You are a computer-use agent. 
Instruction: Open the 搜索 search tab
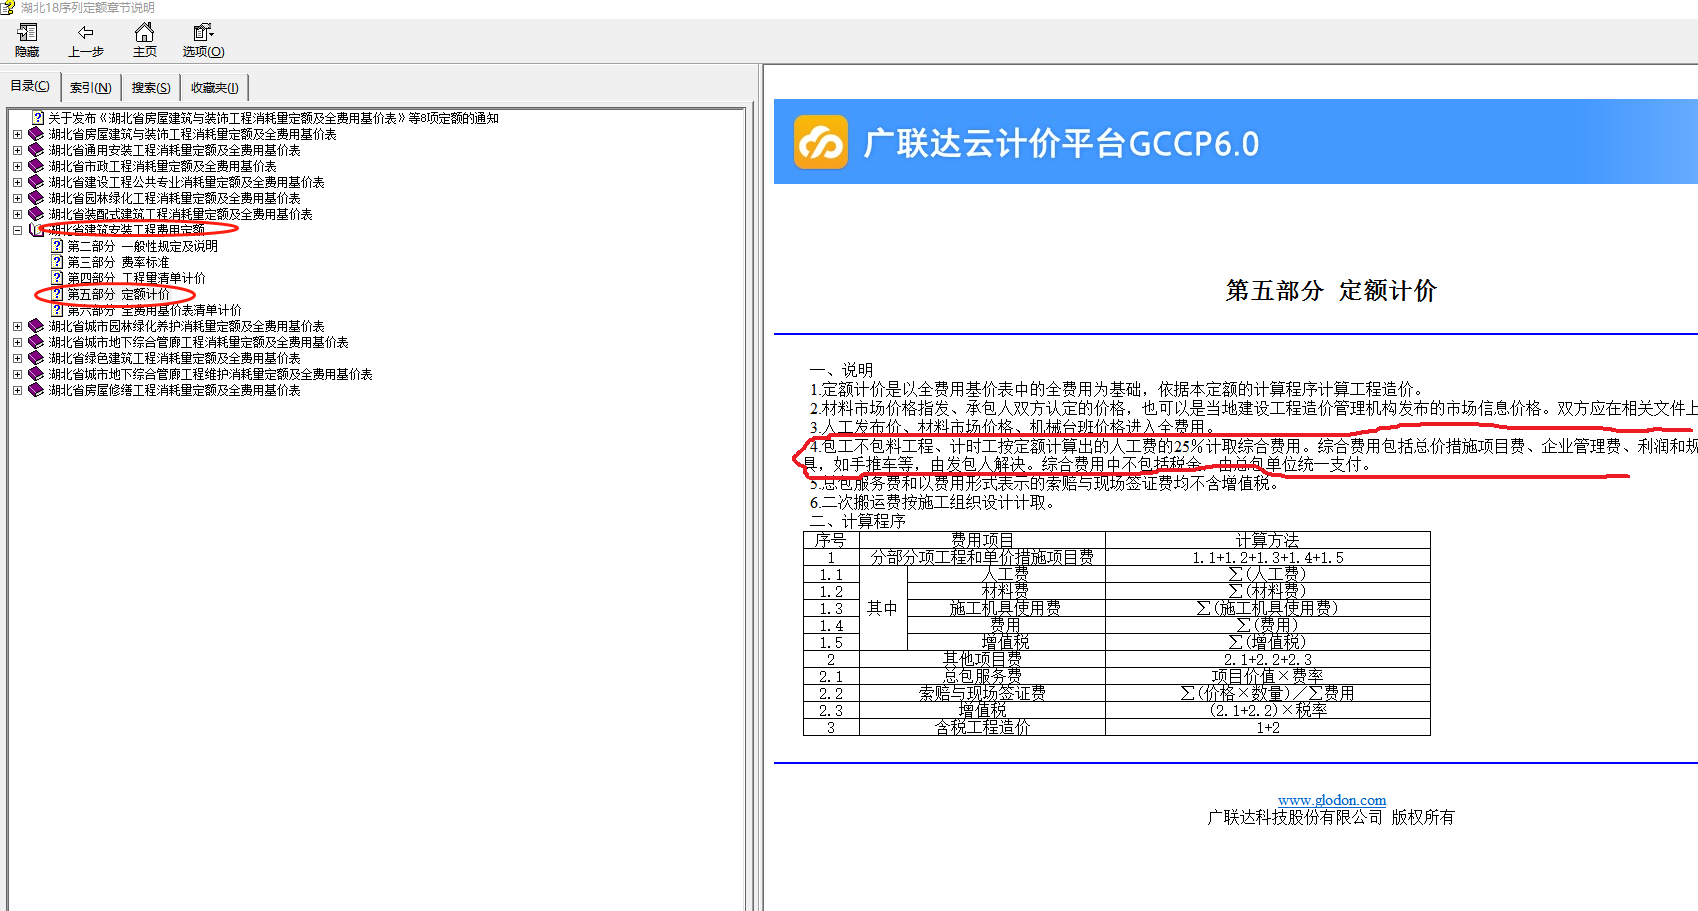tap(151, 88)
